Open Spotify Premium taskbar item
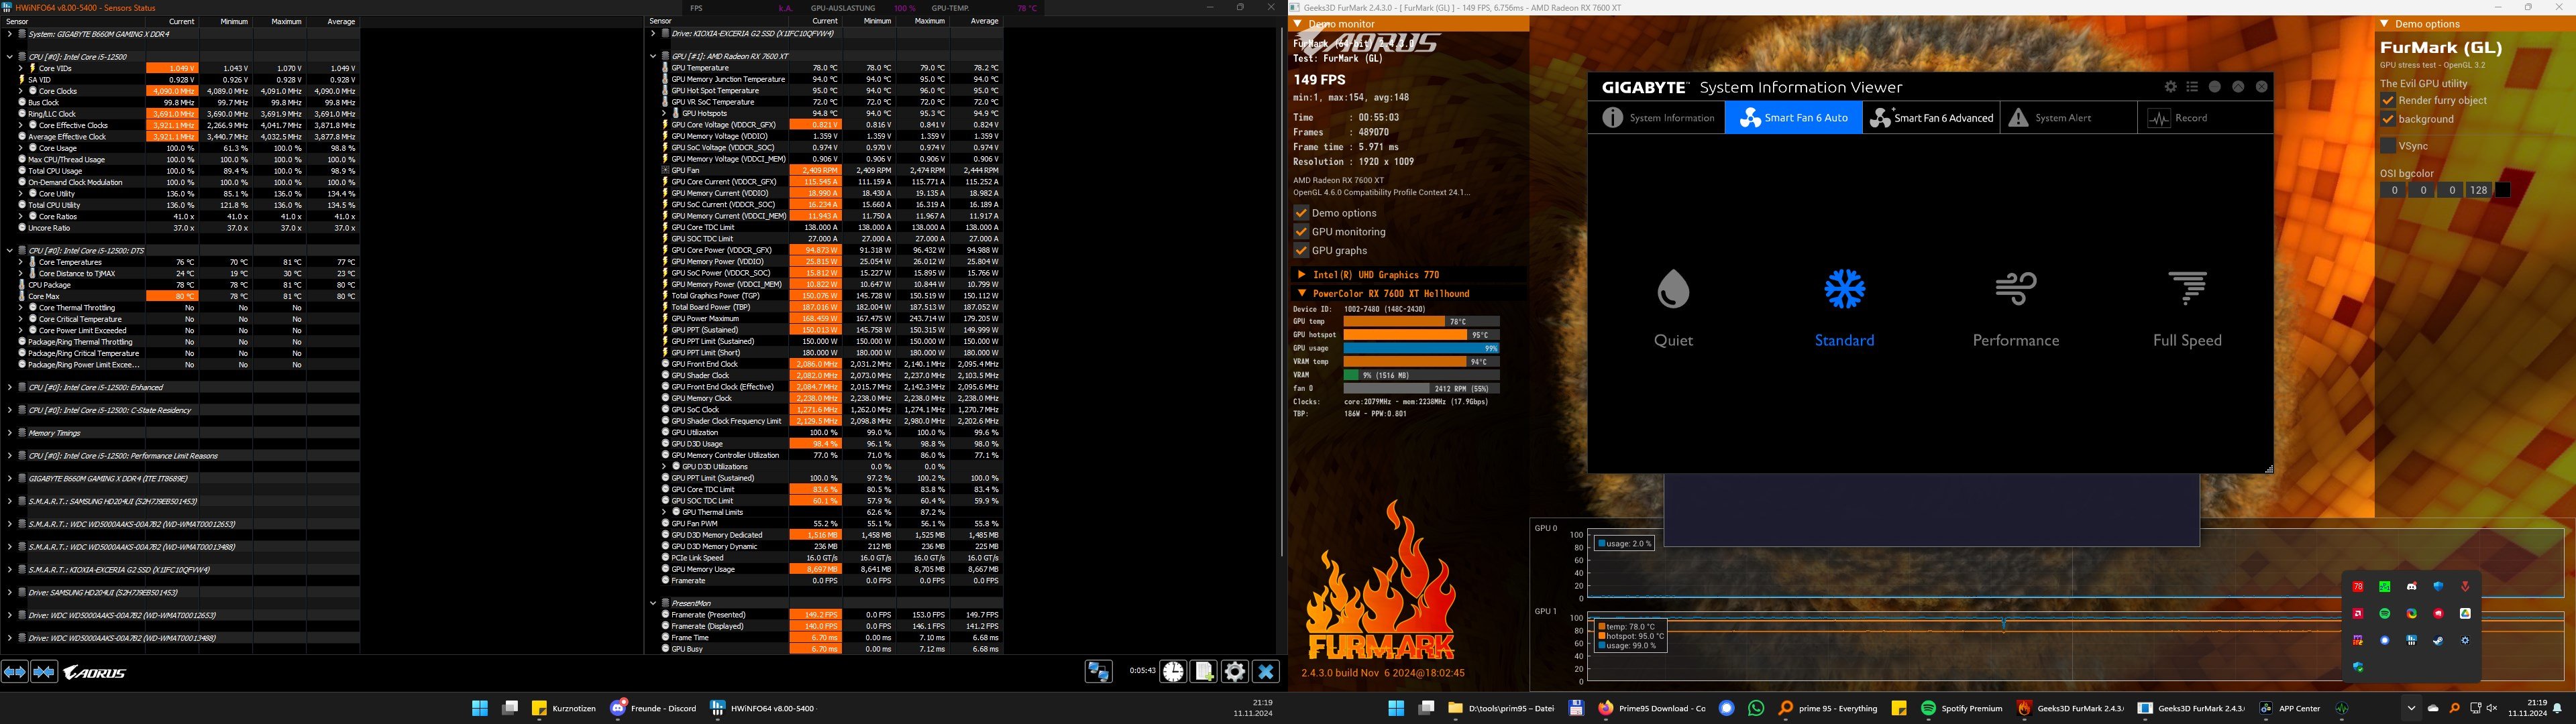2576x724 pixels. [x=1961, y=708]
